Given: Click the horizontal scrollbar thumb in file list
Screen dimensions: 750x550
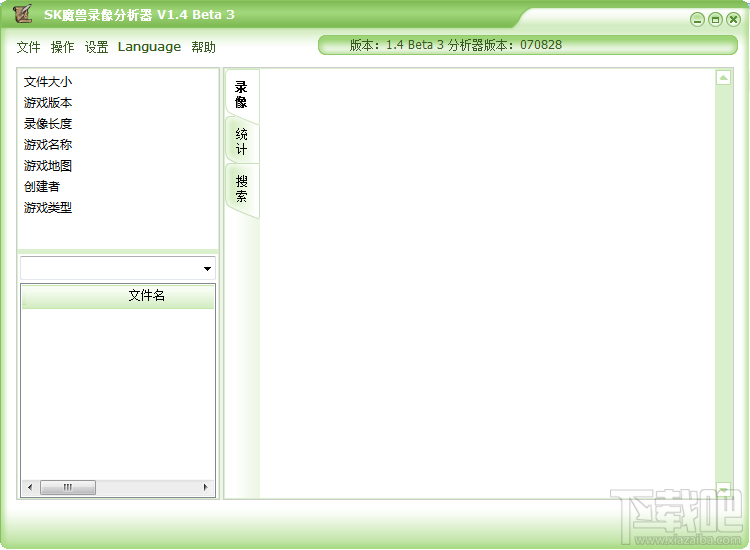Looking at the screenshot, I should [x=68, y=487].
